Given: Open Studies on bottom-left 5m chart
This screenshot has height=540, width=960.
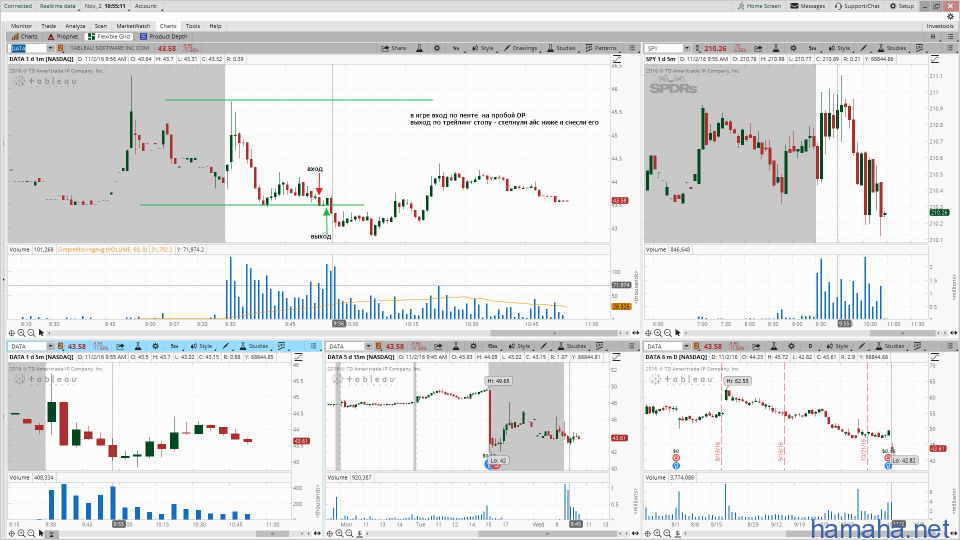Looking at the screenshot, I should pos(254,346).
